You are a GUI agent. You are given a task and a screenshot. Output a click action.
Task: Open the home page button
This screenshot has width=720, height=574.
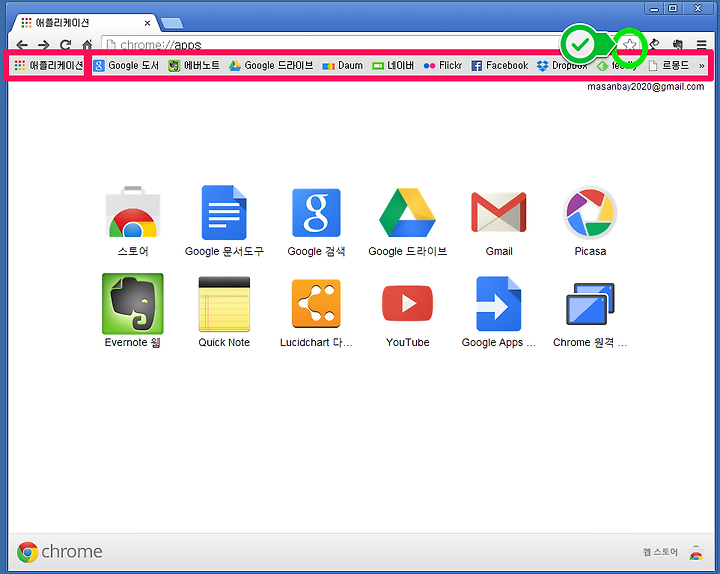pyautogui.click(x=87, y=45)
